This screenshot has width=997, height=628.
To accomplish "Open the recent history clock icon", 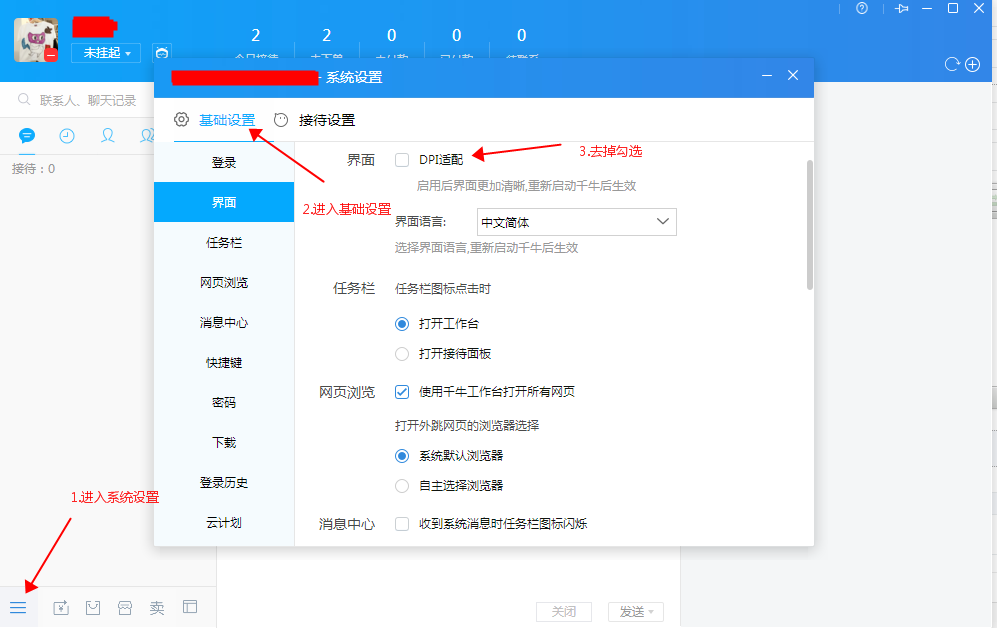I will [x=67, y=135].
